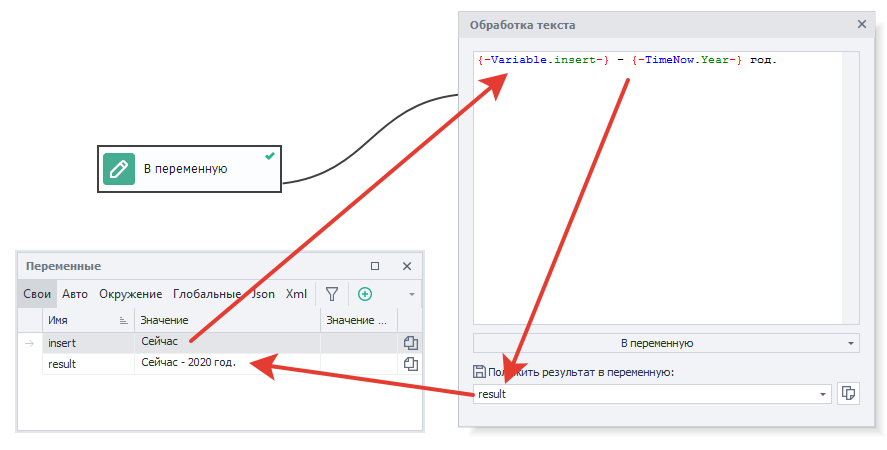Expand the result variable combo box arrow
This screenshot has height=450, width=887.
pos(823,394)
